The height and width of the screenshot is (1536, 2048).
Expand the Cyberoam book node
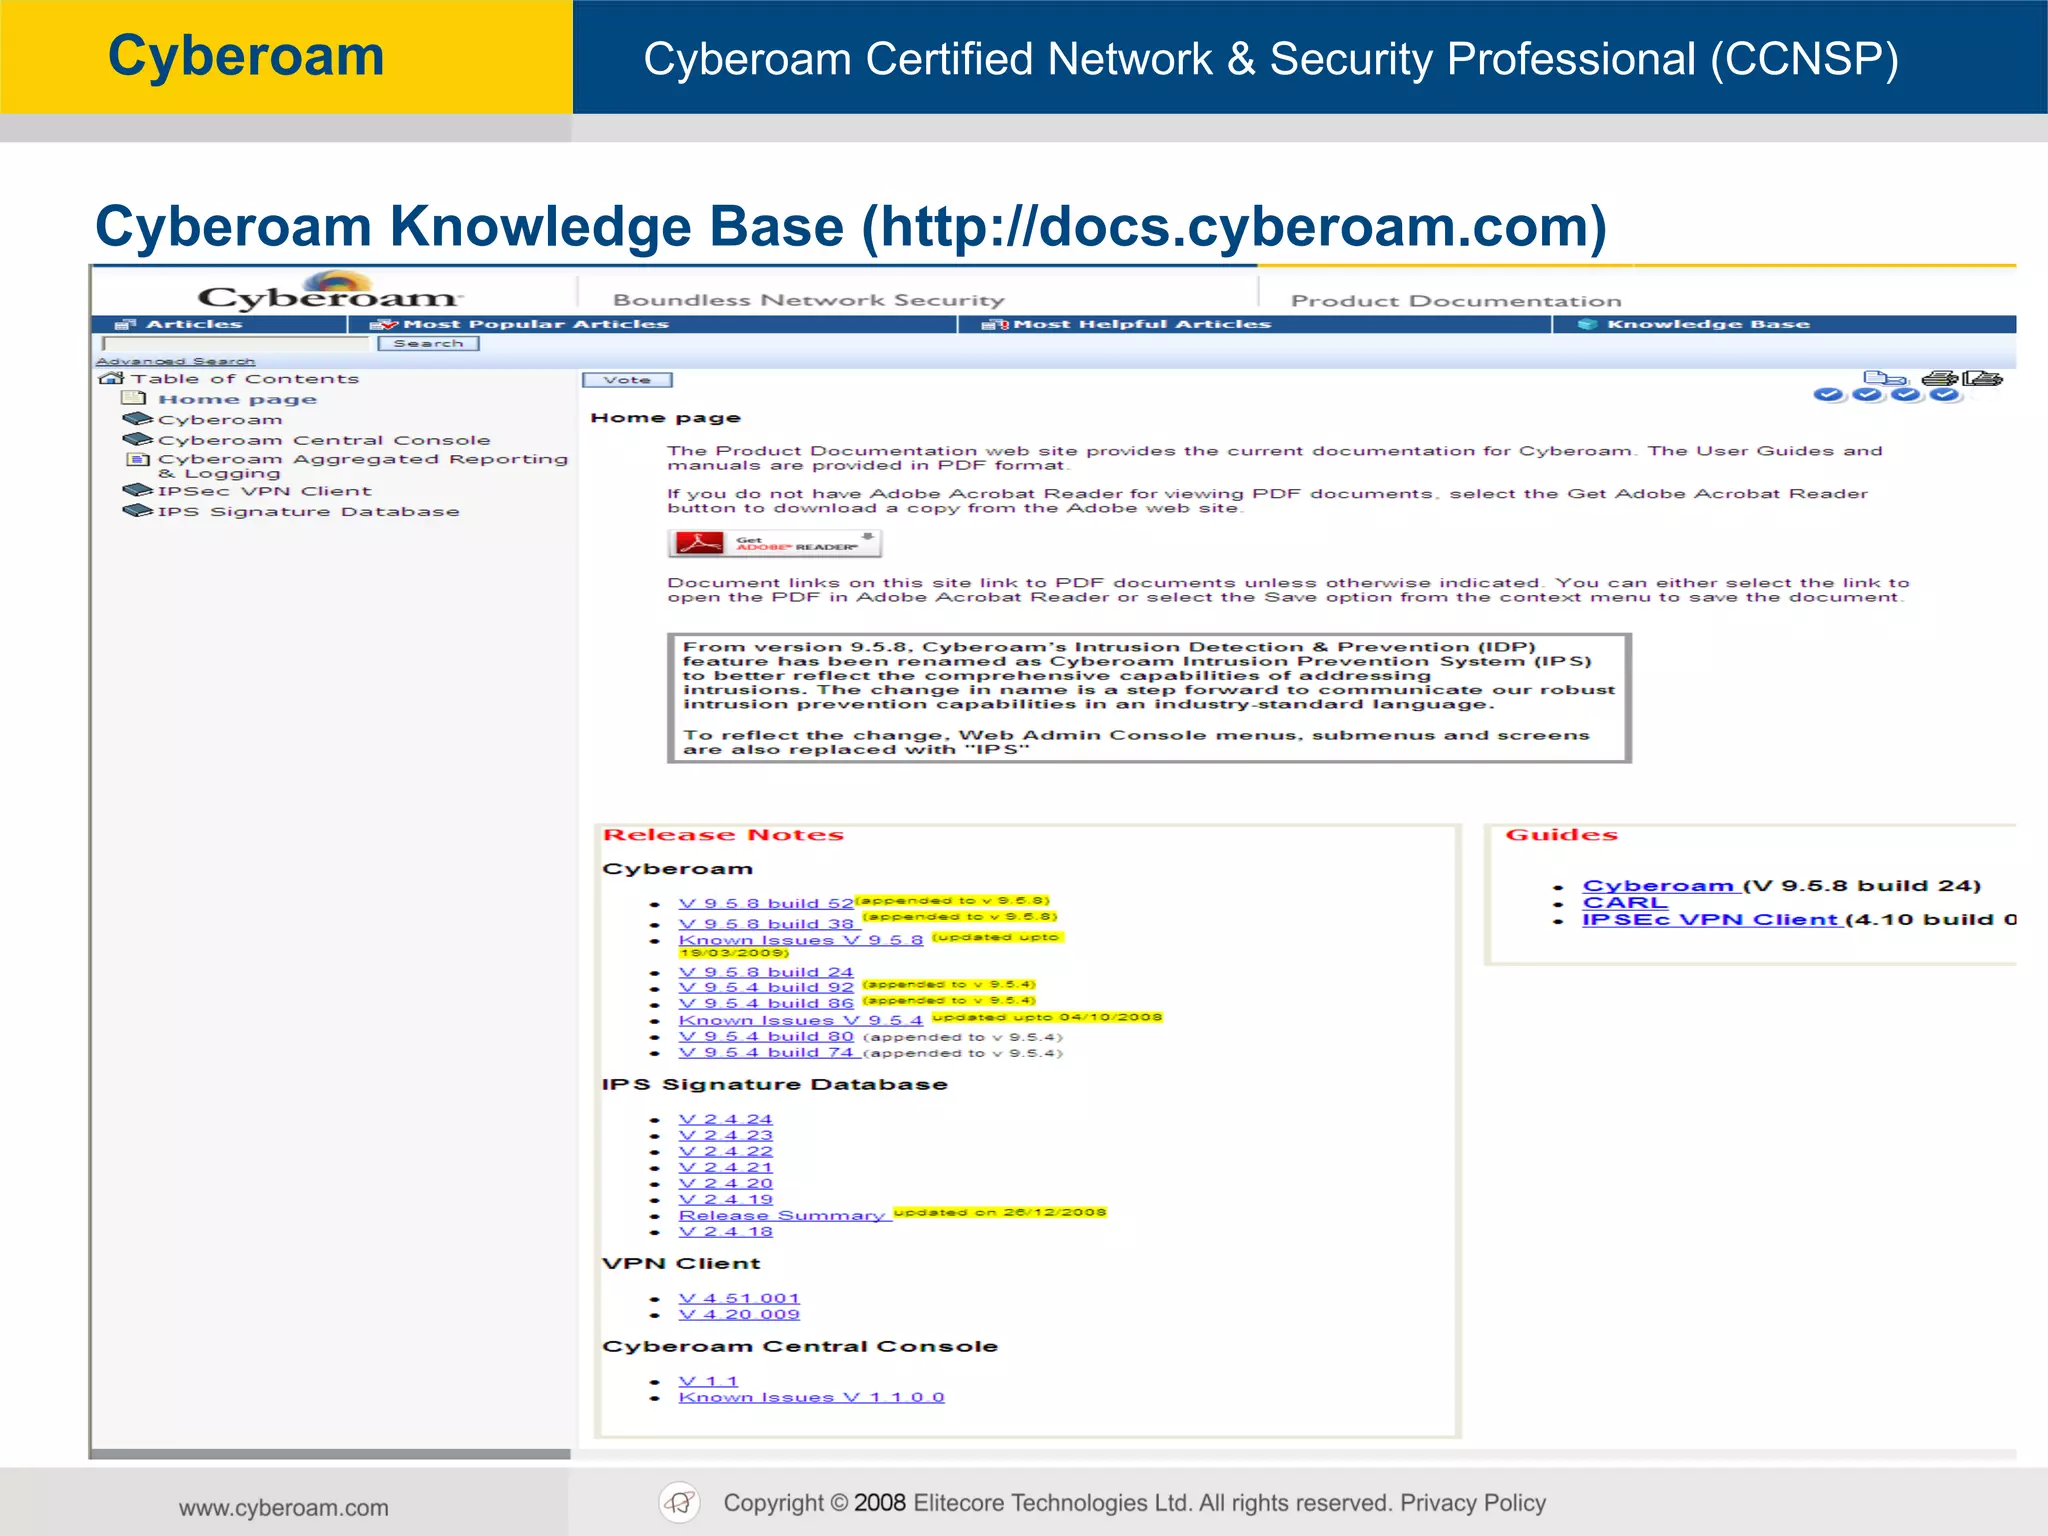click(x=138, y=419)
